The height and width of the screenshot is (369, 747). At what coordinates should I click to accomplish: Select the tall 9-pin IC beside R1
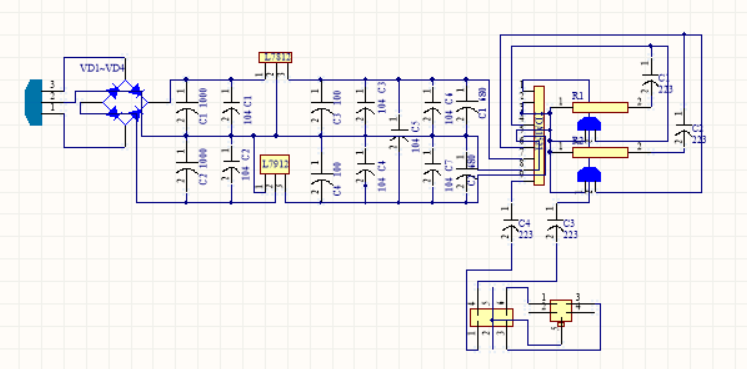(x=539, y=136)
